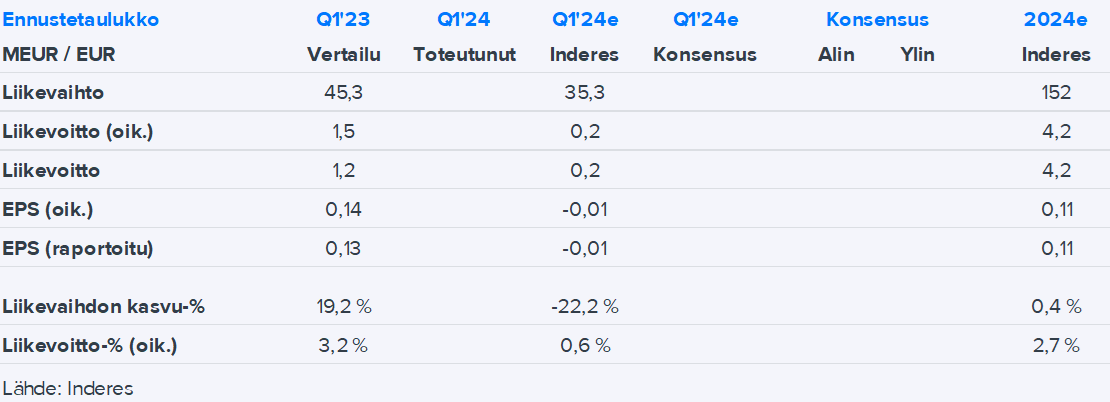Click the 45,3 revenue value
The height and width of the screenshot is (402, 1110).
pos(343,93)
